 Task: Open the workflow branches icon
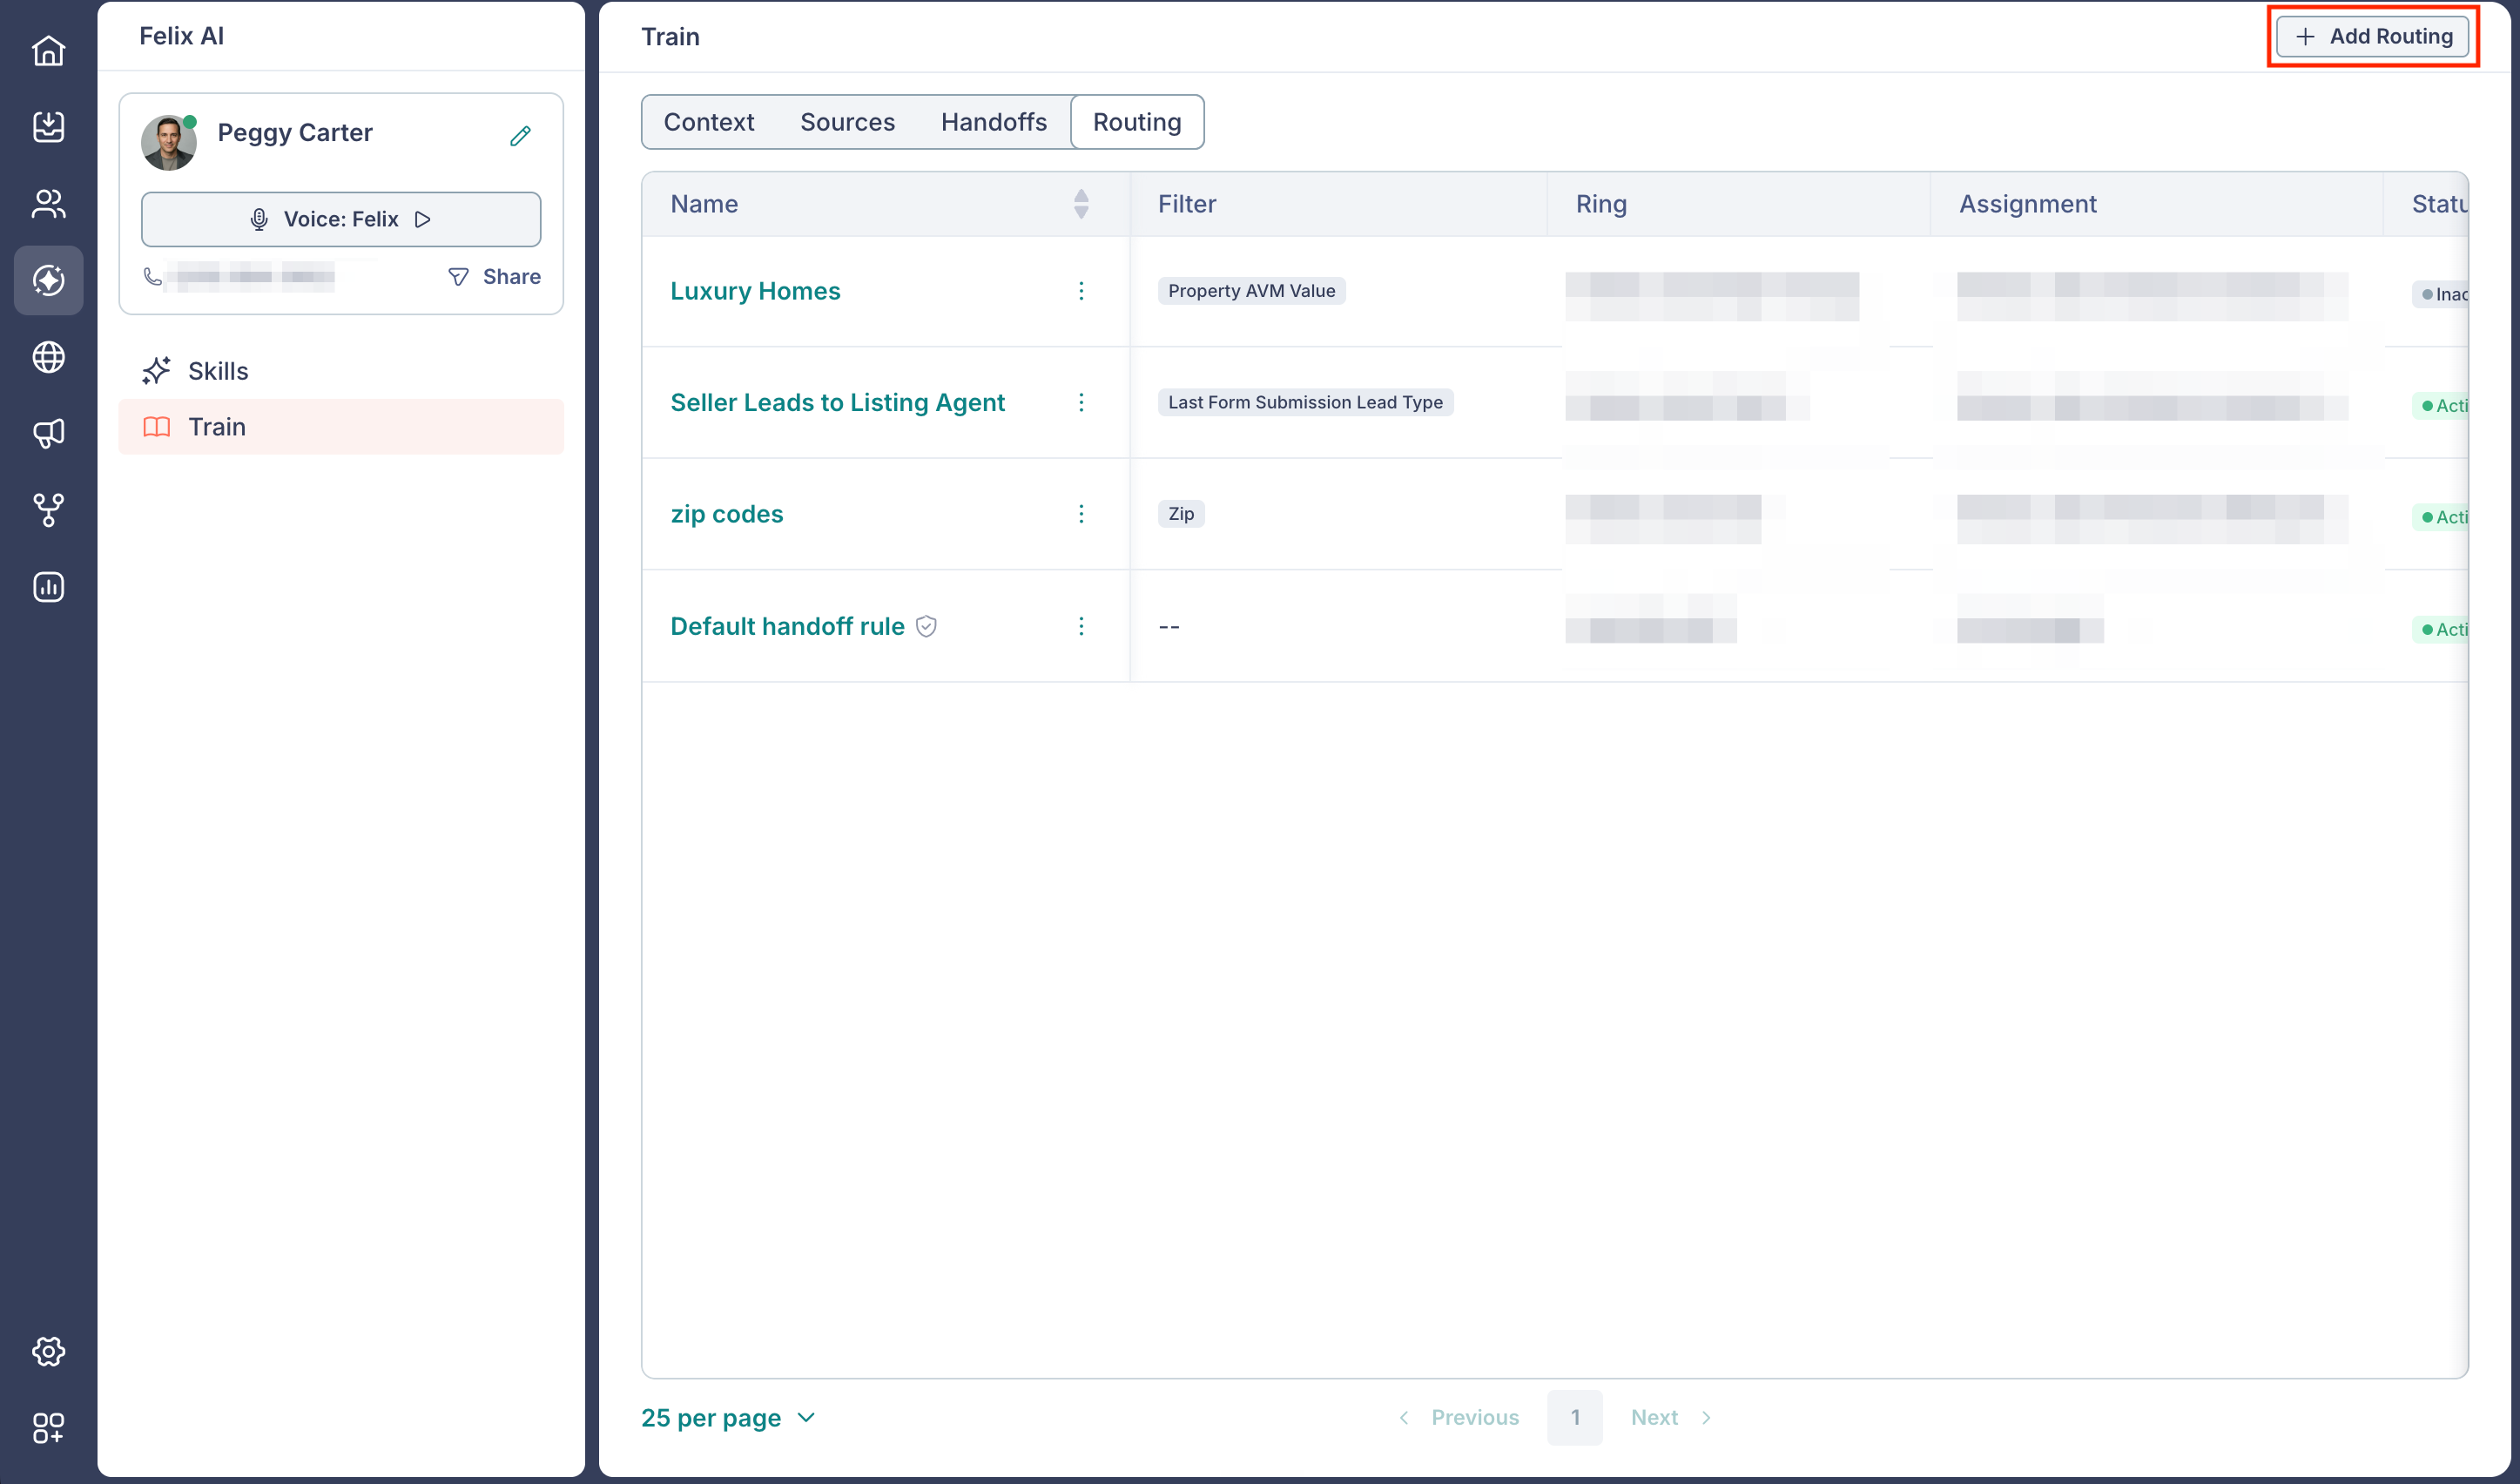tap(48, 510)
